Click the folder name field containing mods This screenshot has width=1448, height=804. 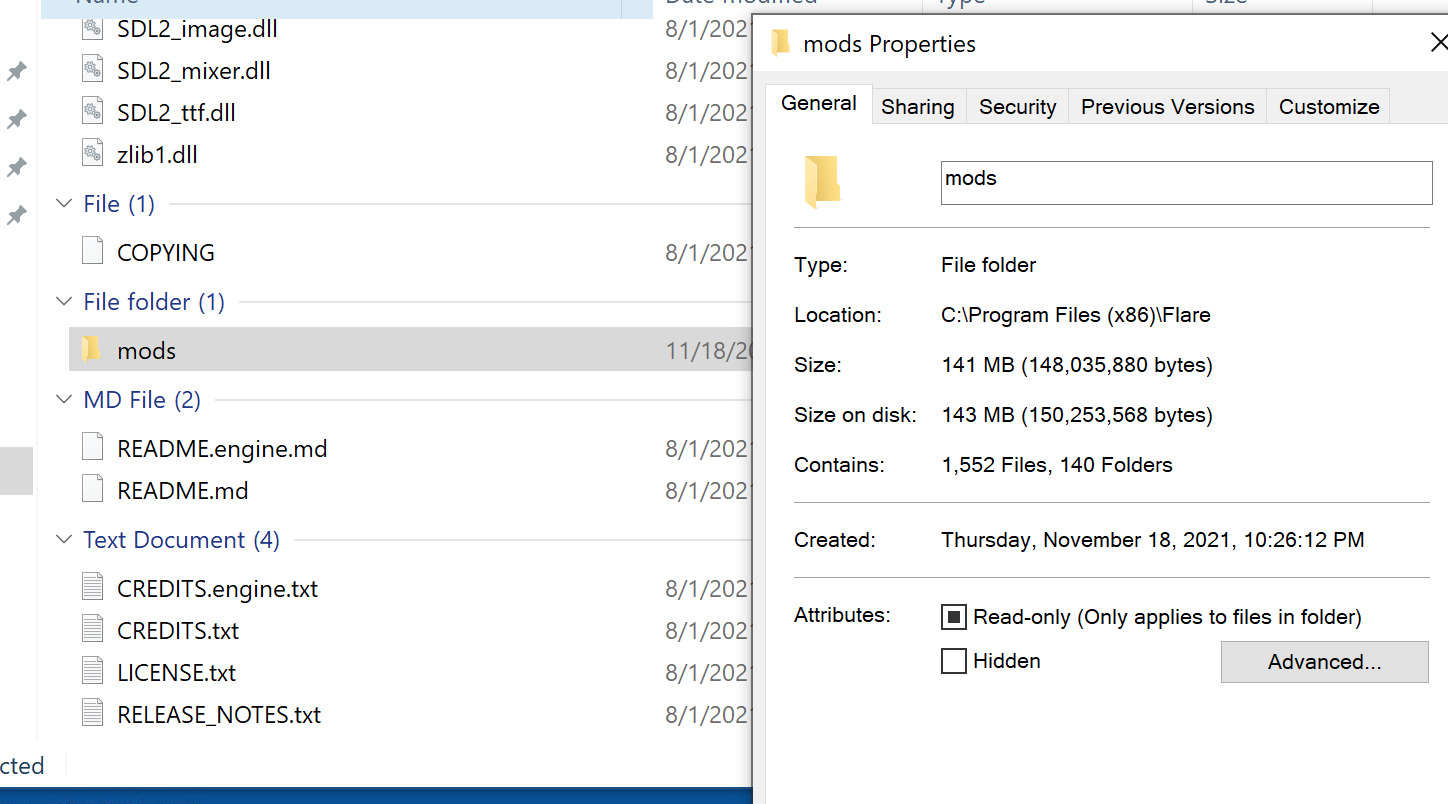pos(1186,183)
